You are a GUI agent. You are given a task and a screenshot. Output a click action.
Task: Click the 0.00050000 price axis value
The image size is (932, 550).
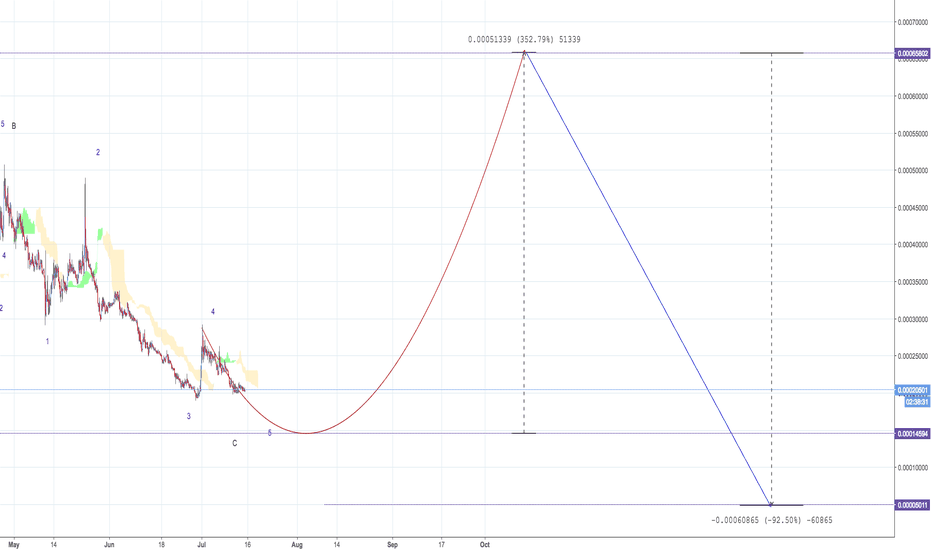coord(912,171)
